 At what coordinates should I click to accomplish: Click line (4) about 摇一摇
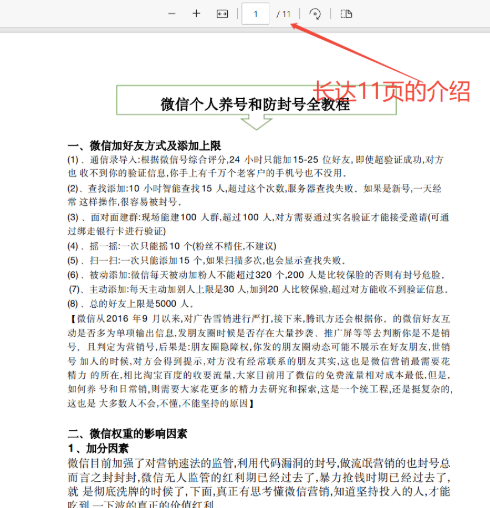[x=172, y=246]
